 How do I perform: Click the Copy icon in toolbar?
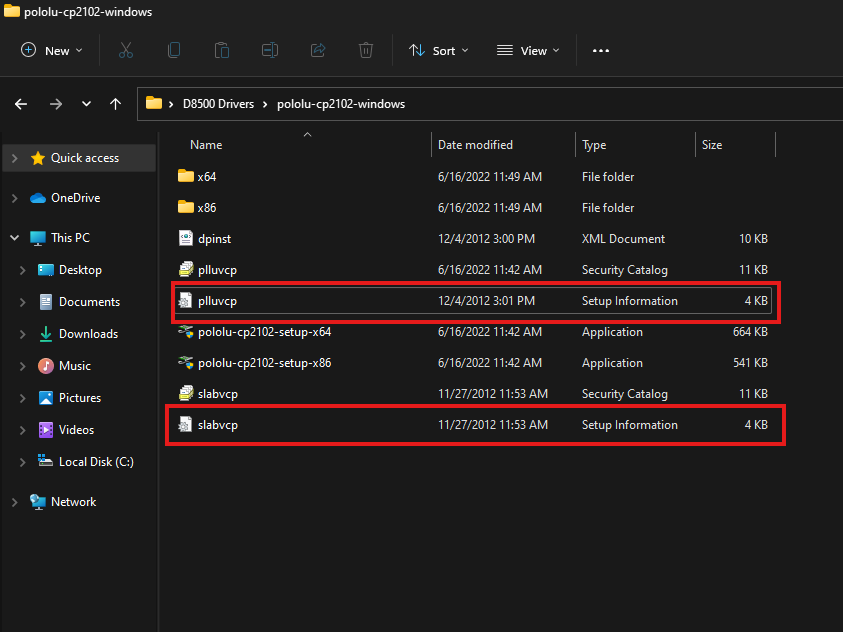pos(174,50)
